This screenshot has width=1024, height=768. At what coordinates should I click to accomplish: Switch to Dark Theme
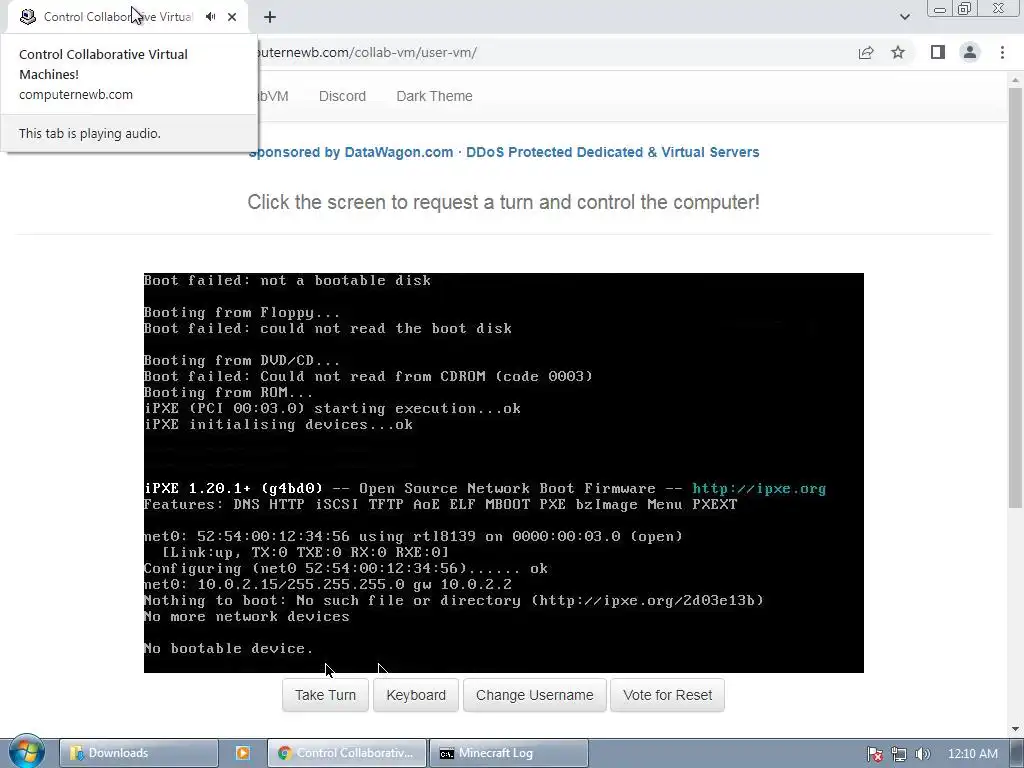click(434, 96)
